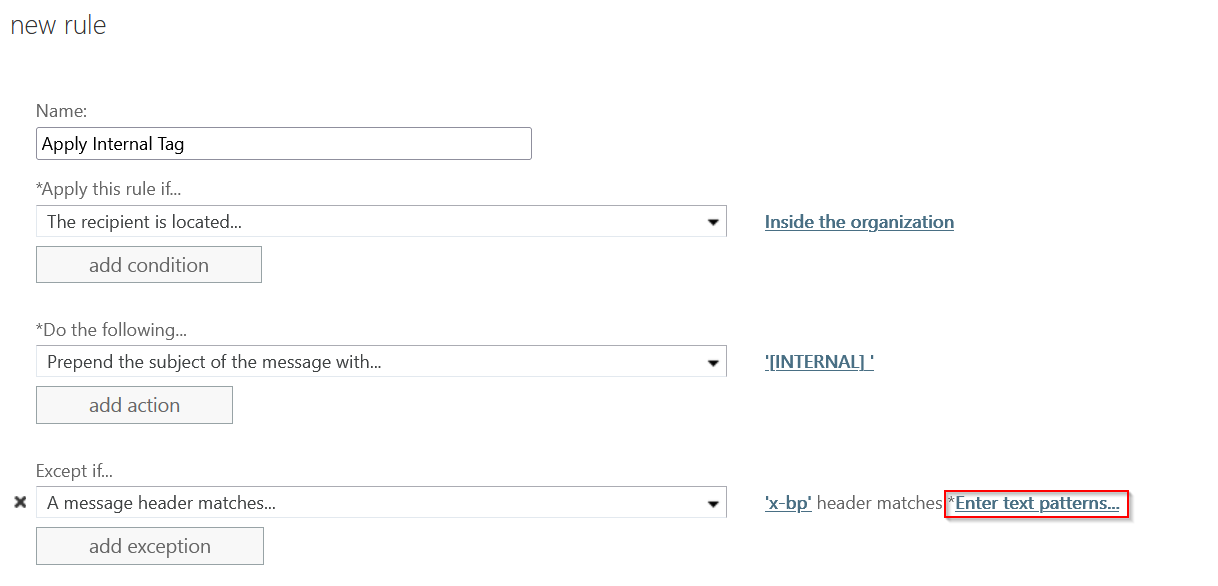Click the 'Enter text patterns...' link
The image size is (1218, 586).
(x=1037, y=503)
